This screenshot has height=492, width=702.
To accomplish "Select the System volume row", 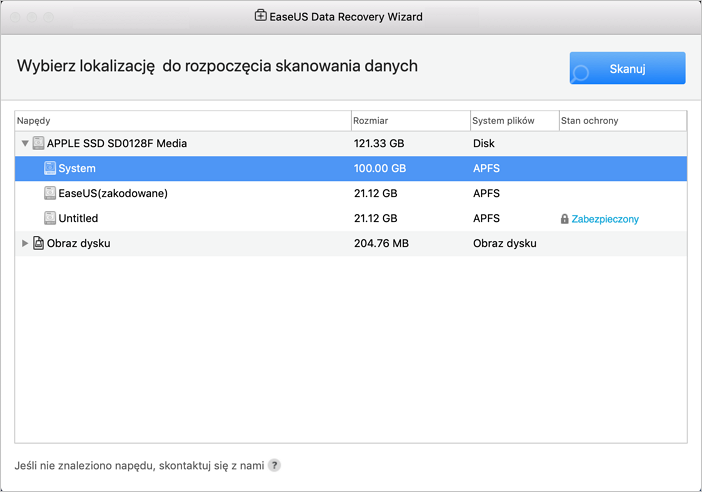I will point(351,168).
